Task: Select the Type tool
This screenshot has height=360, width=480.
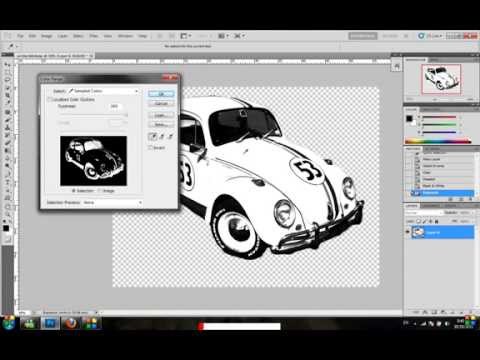Action: pos(8,182)
